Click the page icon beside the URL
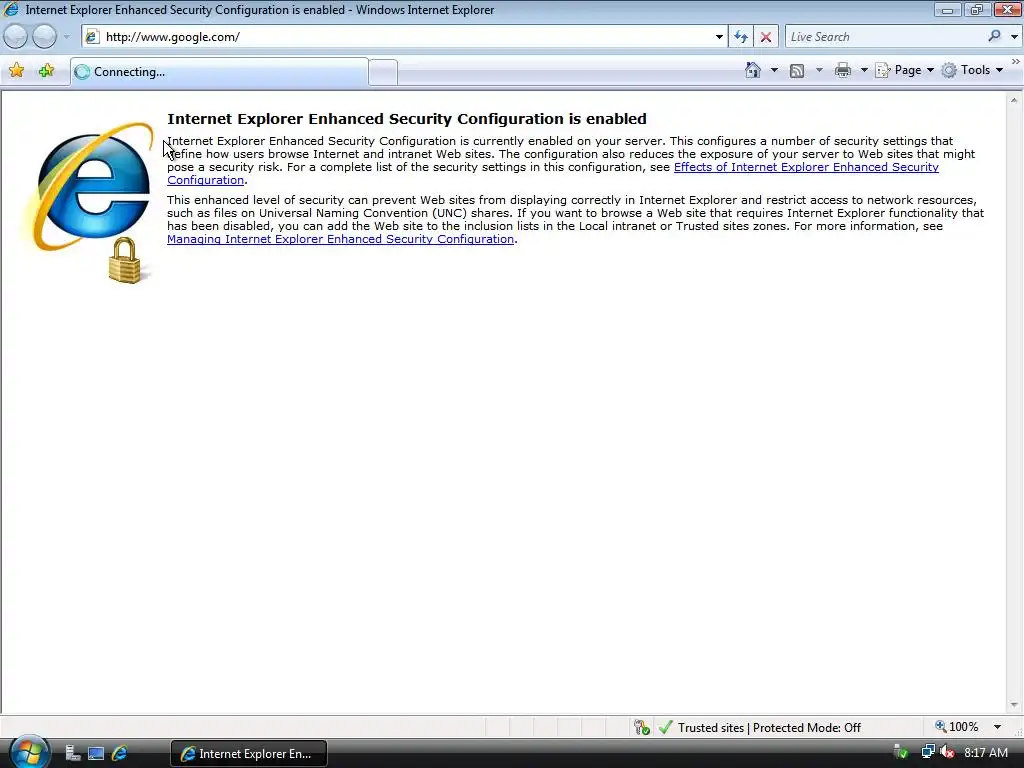Screen dimensions: 1024x768 point(92,37)
